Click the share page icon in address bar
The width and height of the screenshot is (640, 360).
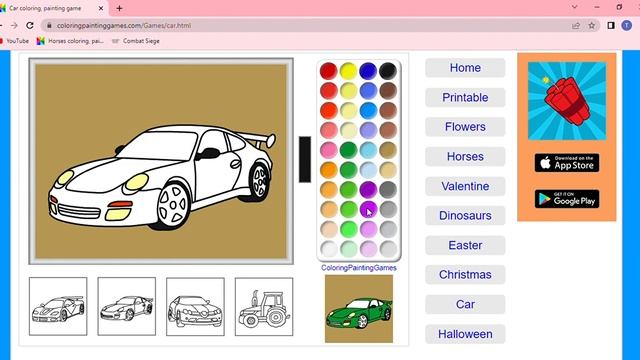pos(576,25)
